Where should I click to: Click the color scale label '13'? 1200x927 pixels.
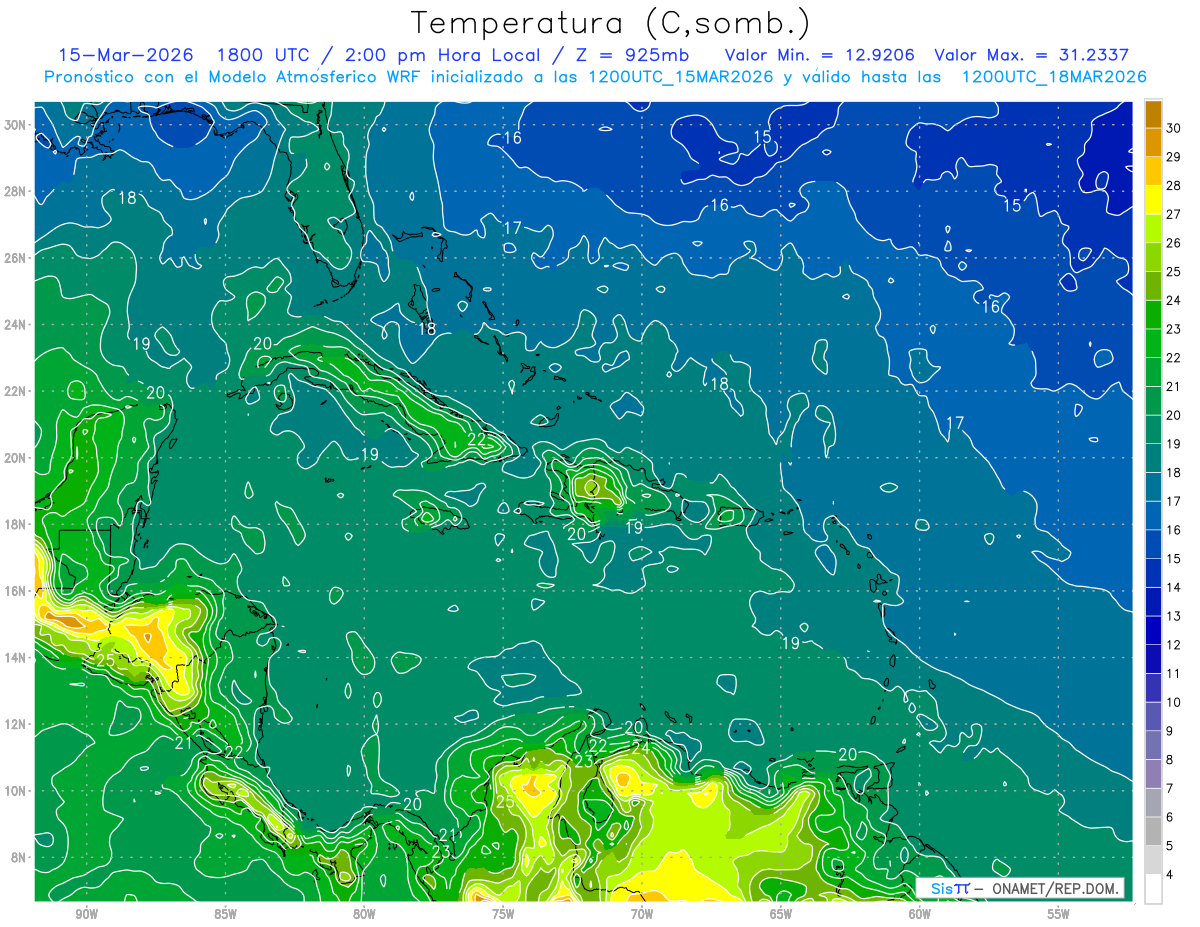point(1174,617)
